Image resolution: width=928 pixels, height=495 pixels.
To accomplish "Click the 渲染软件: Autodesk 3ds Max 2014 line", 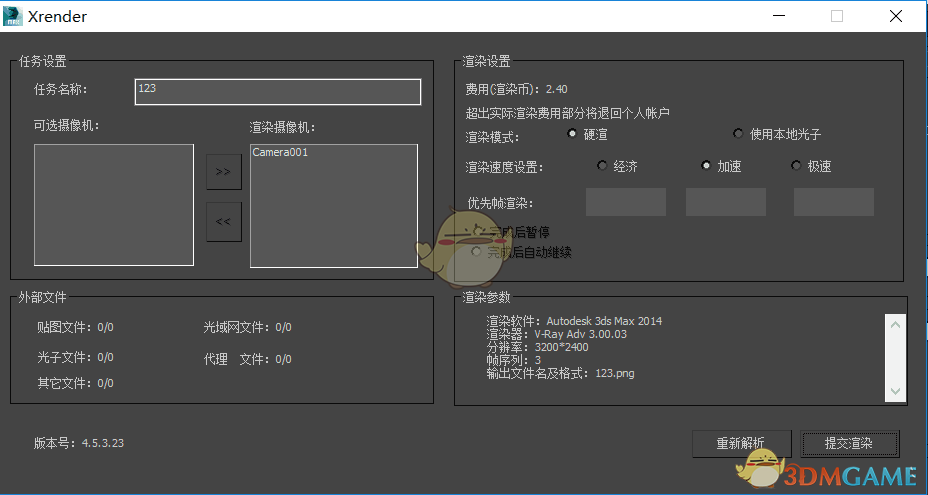I will (574, 321).
